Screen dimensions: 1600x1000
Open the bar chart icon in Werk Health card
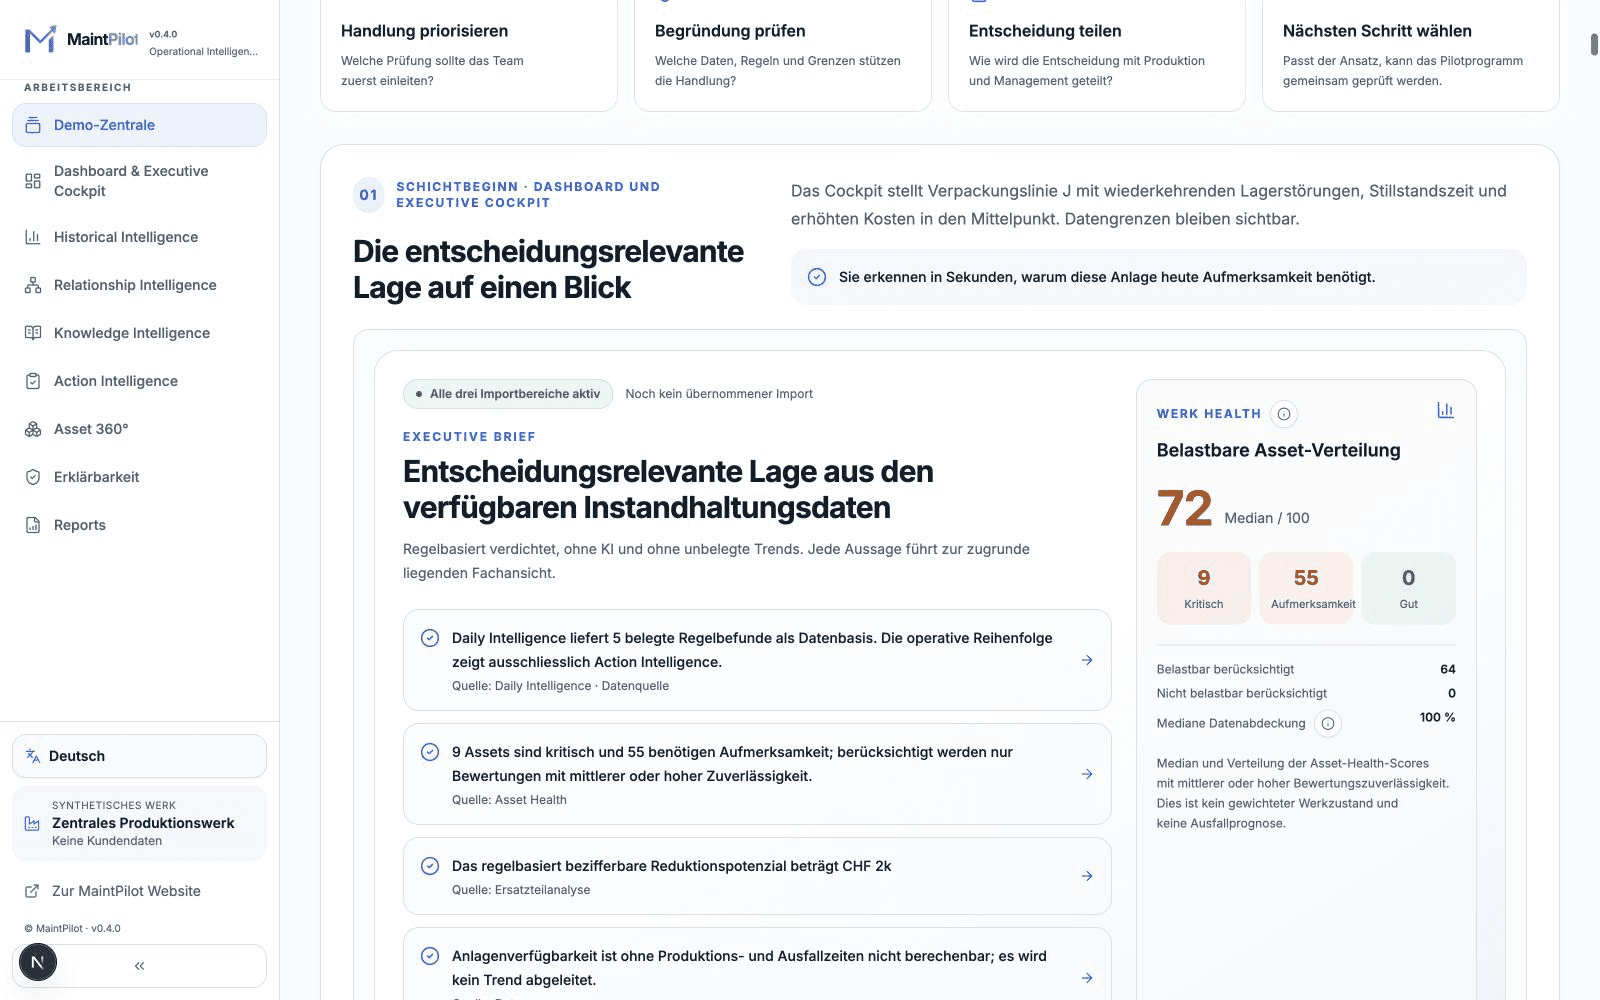tap(1445, 410)
